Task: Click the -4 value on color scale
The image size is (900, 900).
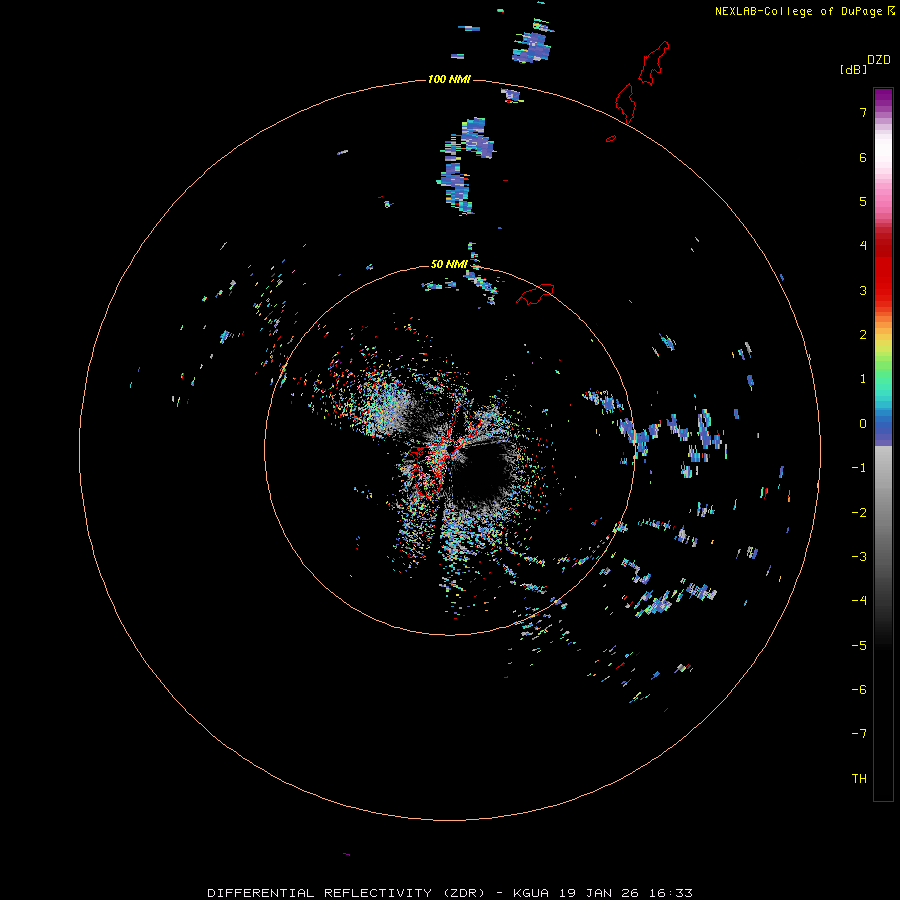Action: pos(859,600)
